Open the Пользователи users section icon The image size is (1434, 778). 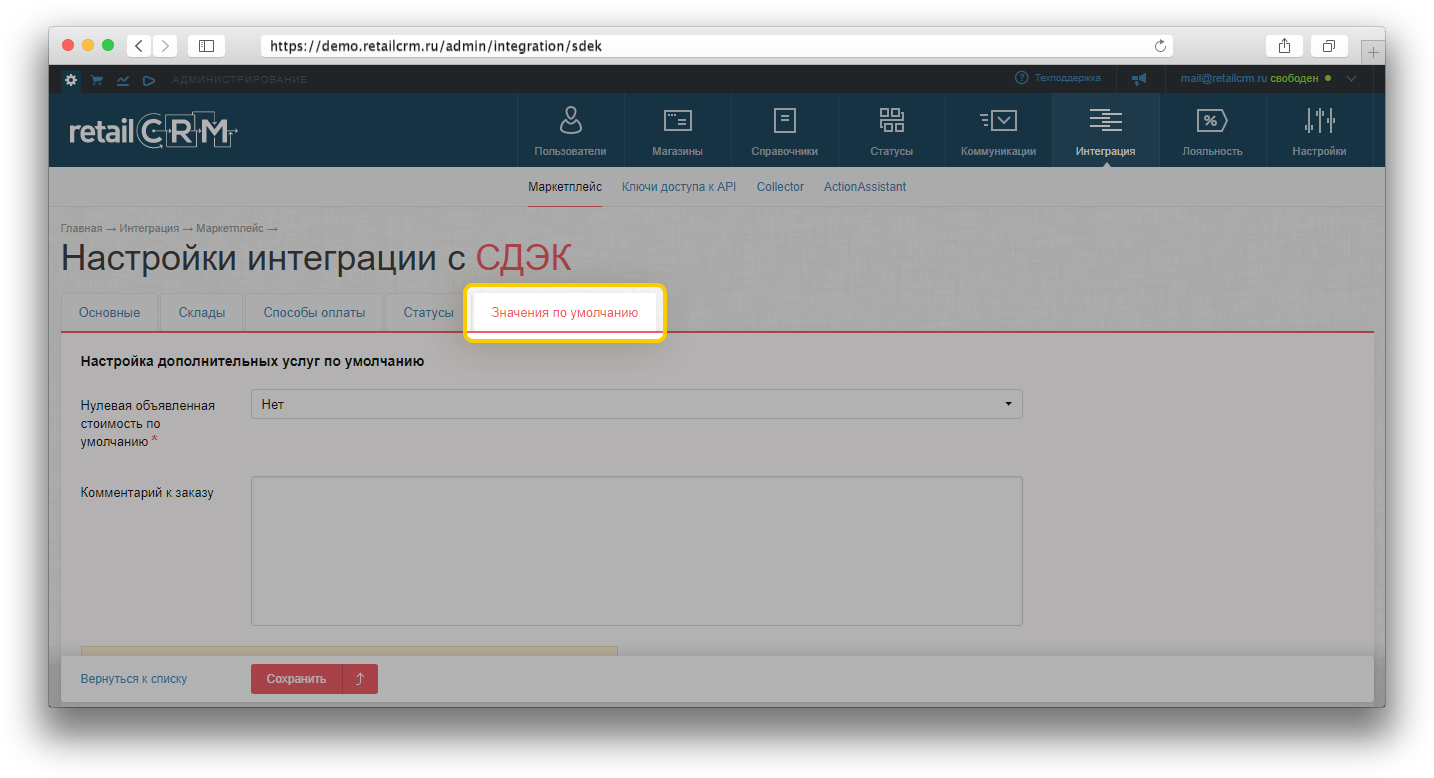tap(570, 121)
